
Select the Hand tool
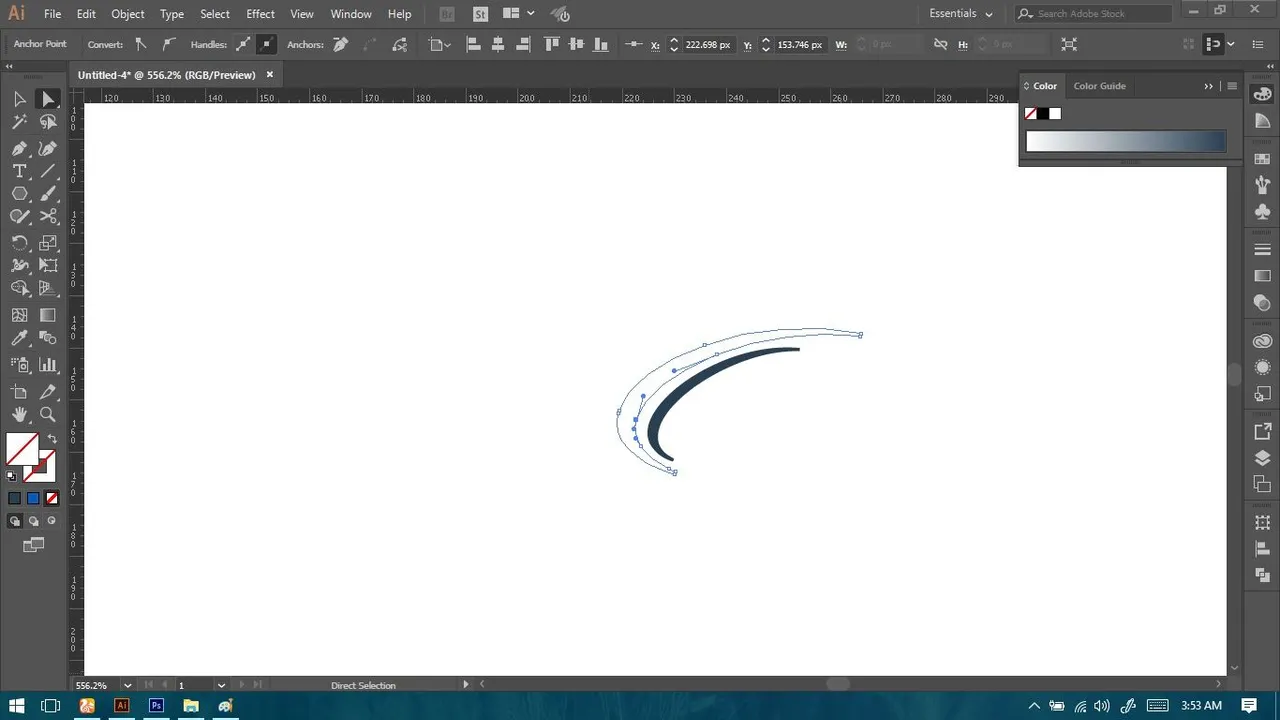point(19,415)
